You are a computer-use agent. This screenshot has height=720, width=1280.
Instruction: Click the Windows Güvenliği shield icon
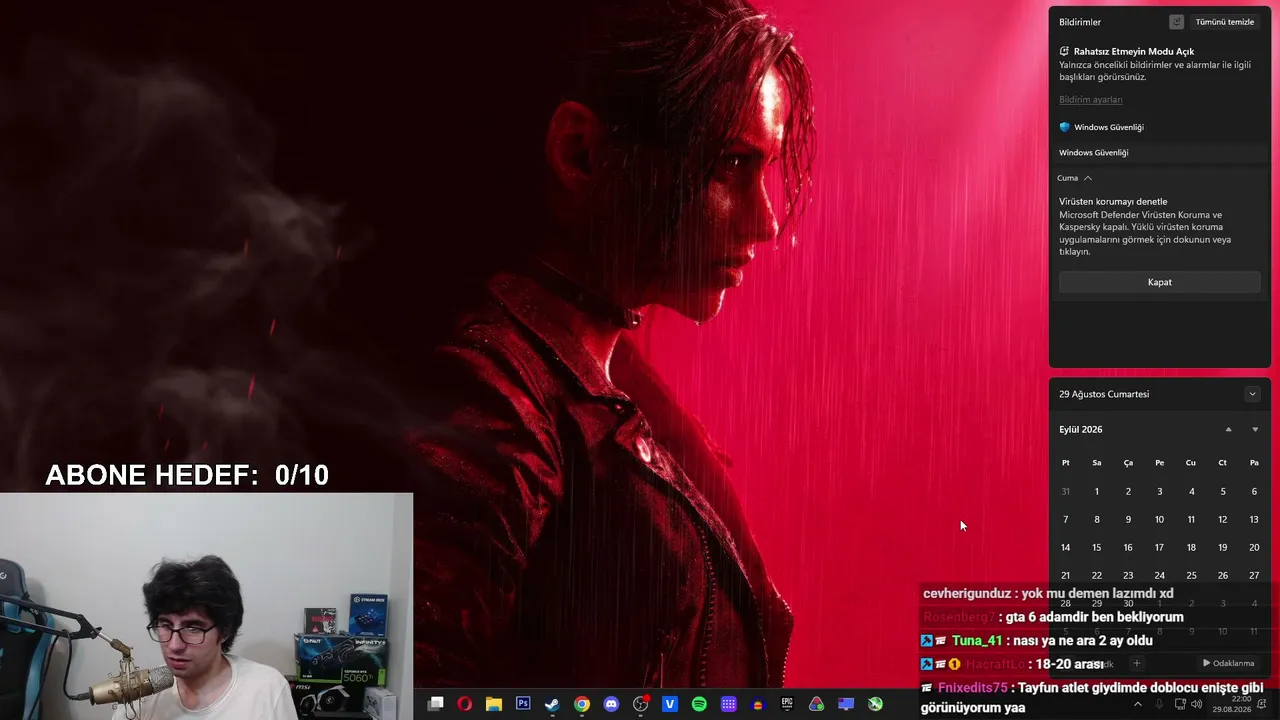(x=1065, y=127)
